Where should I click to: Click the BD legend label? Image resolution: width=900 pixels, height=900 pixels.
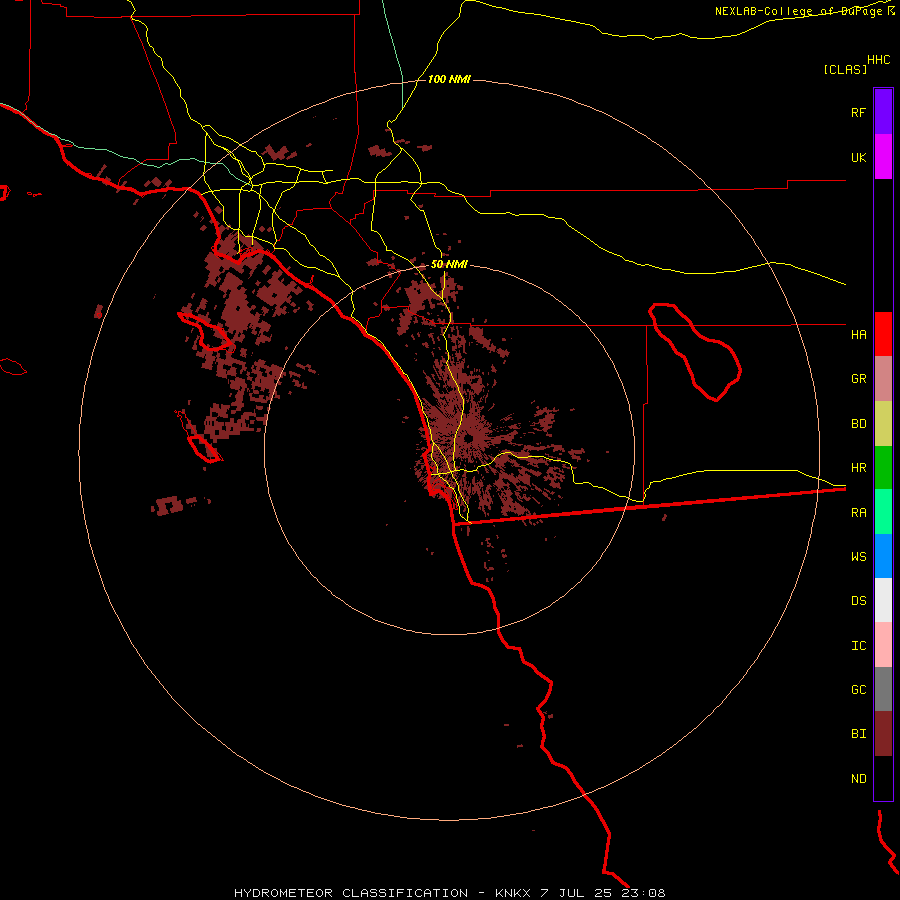point(858,424)
